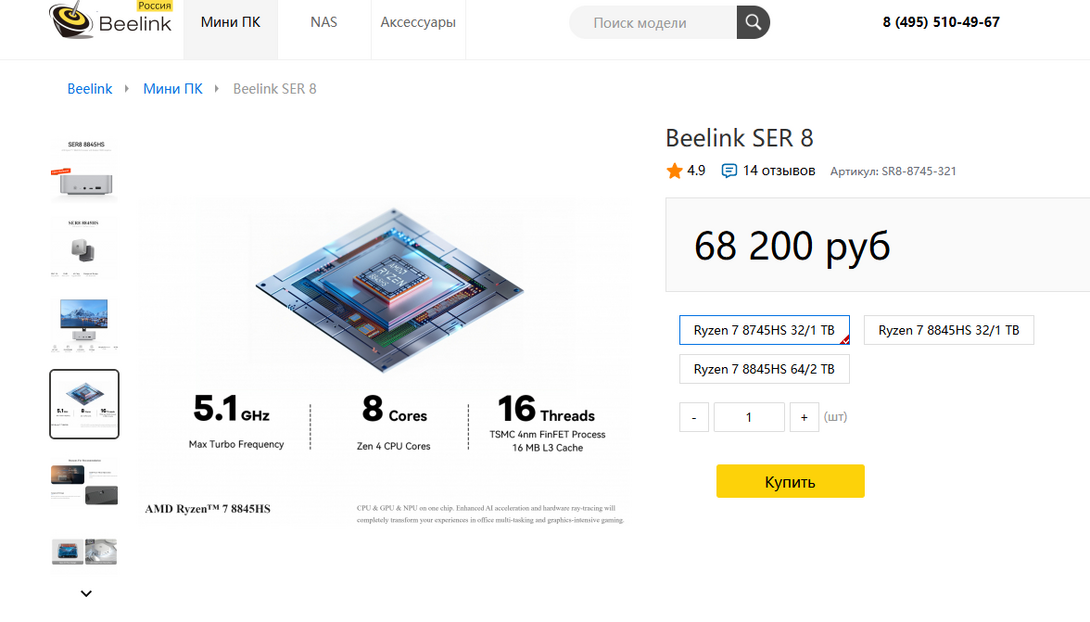Open the Мини ПК navigation tab
Viewport: 1090px width, 622px height.
[x=230, y=22]
